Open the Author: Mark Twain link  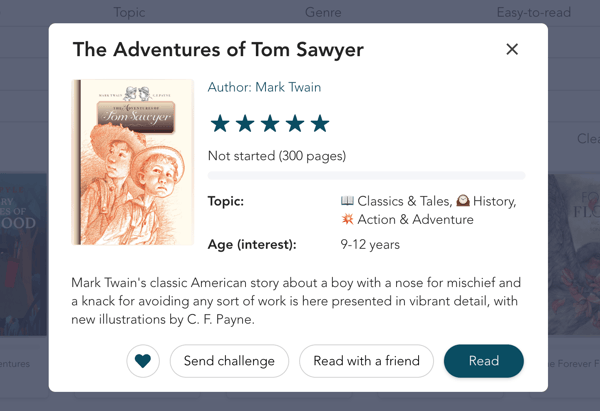point(264,87)
